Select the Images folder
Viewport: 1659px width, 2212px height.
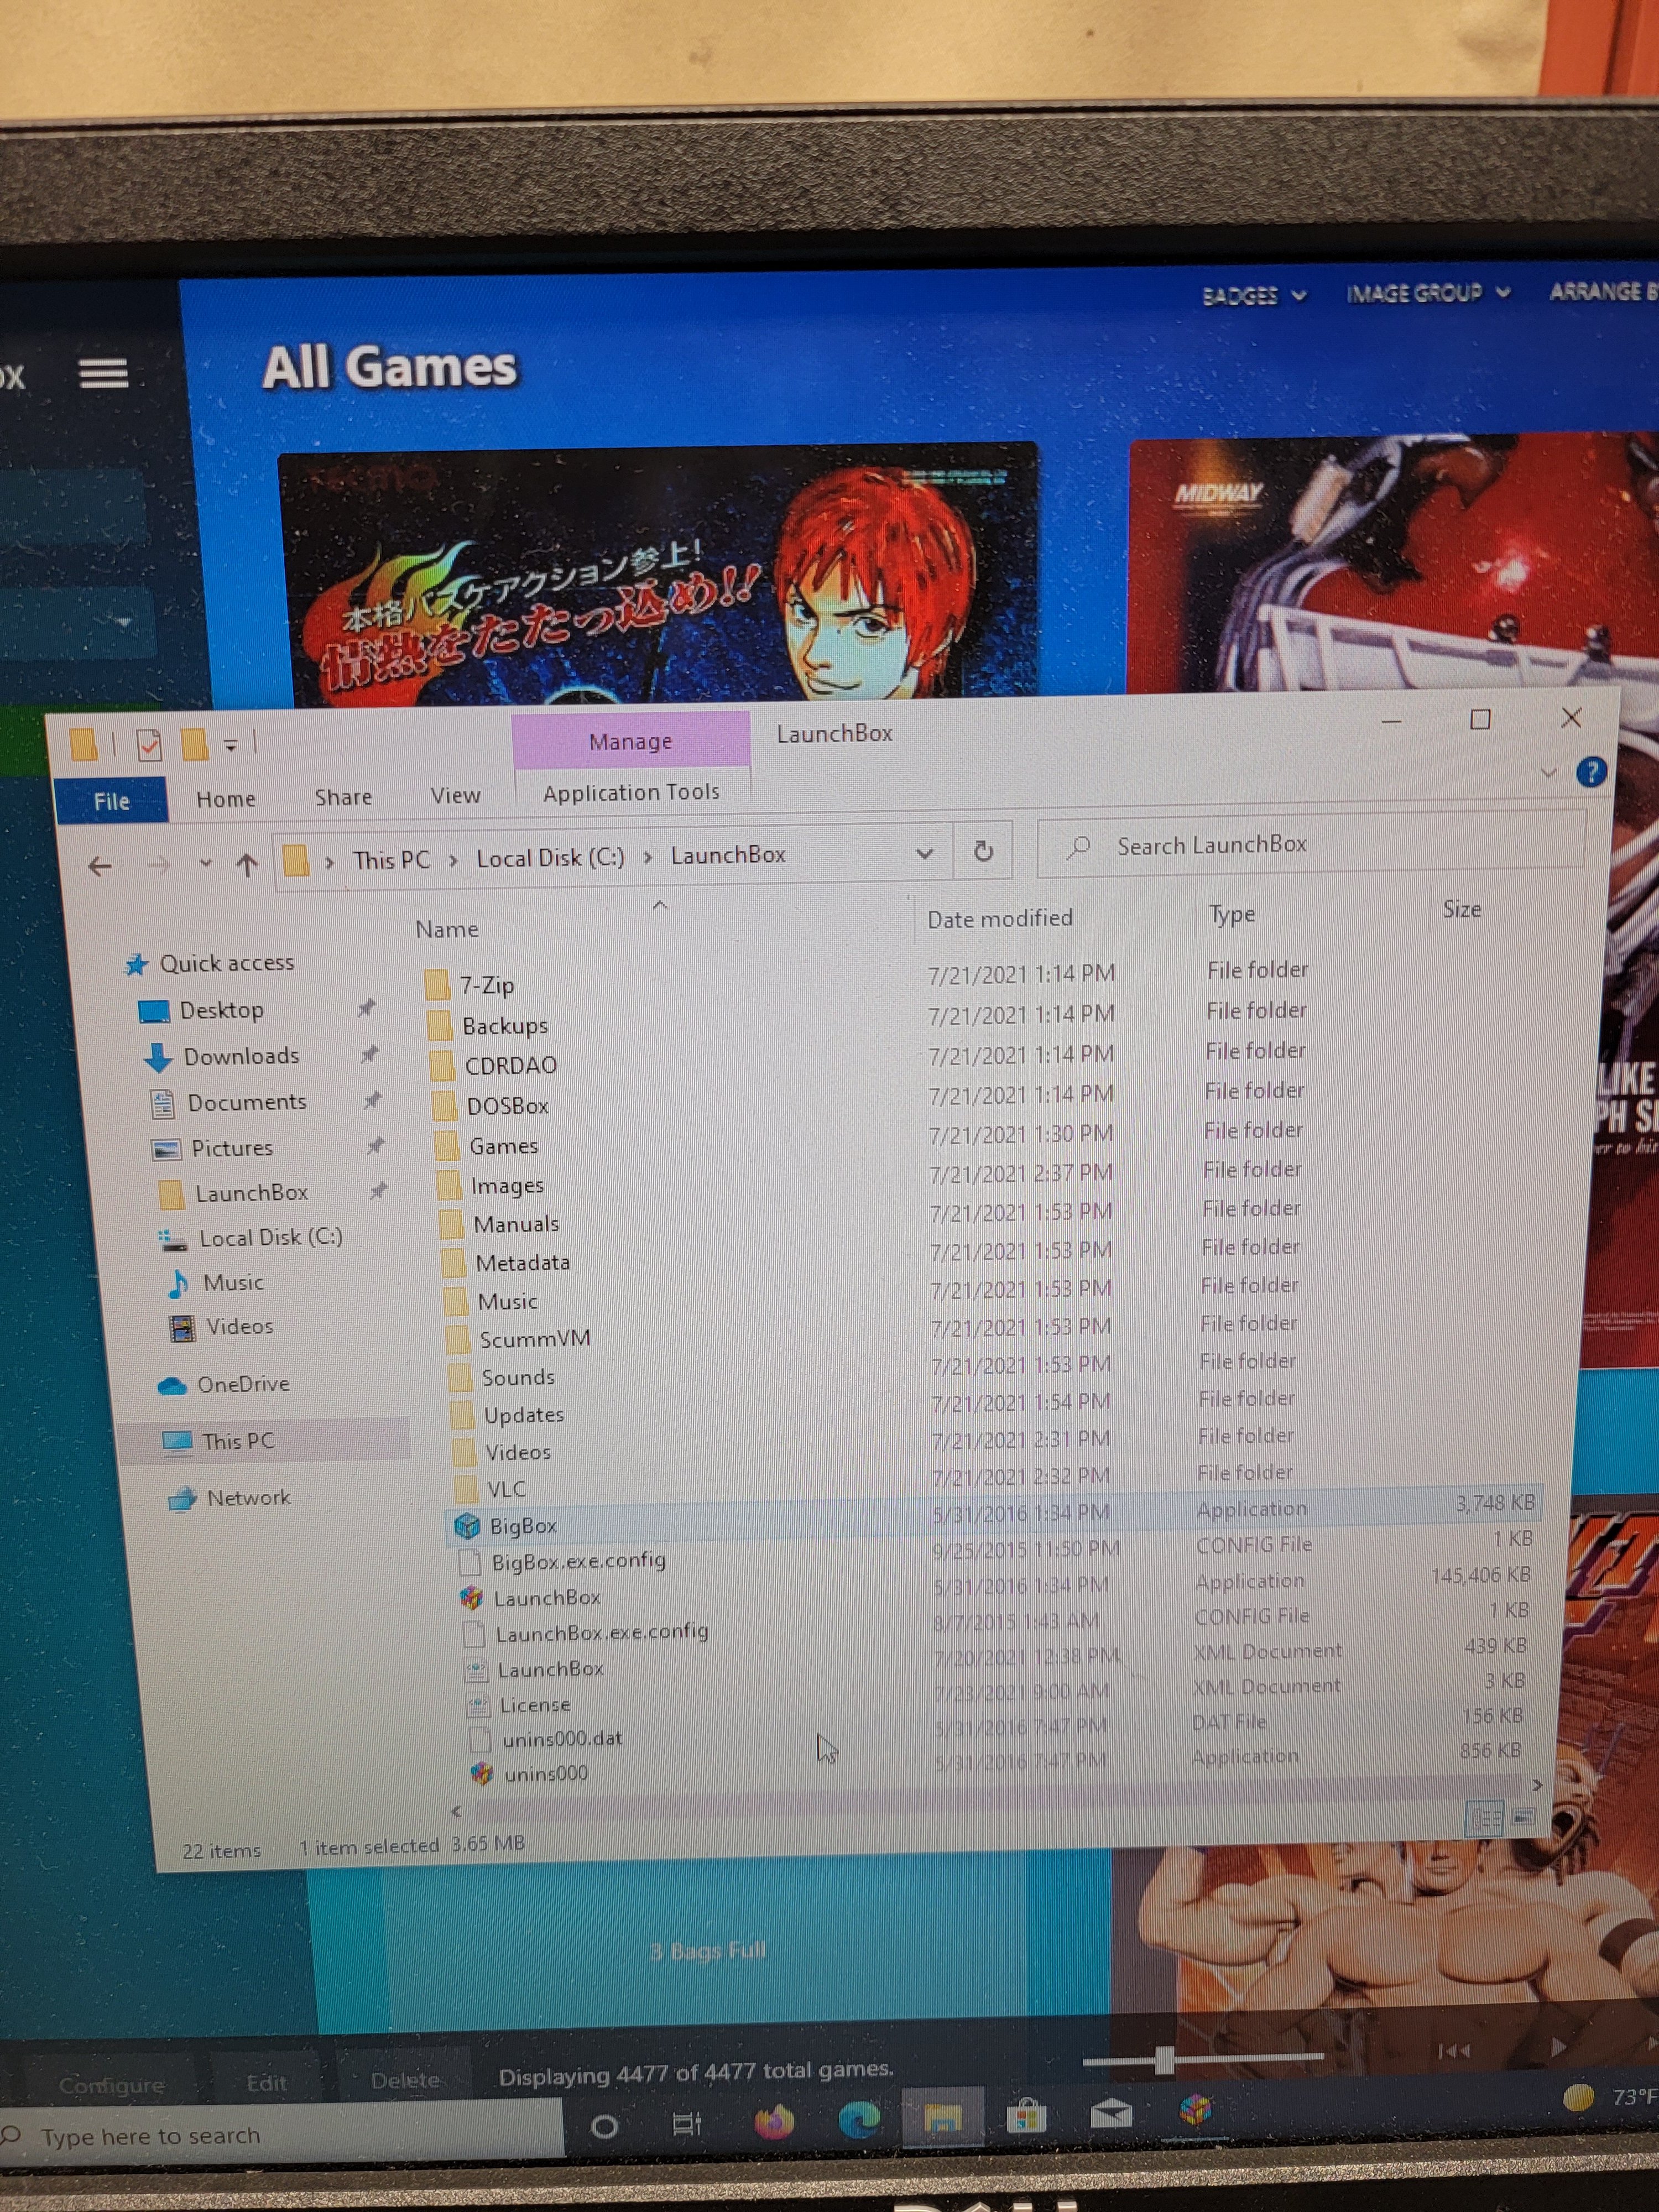pyautogui.click(x=507, y=1185)
